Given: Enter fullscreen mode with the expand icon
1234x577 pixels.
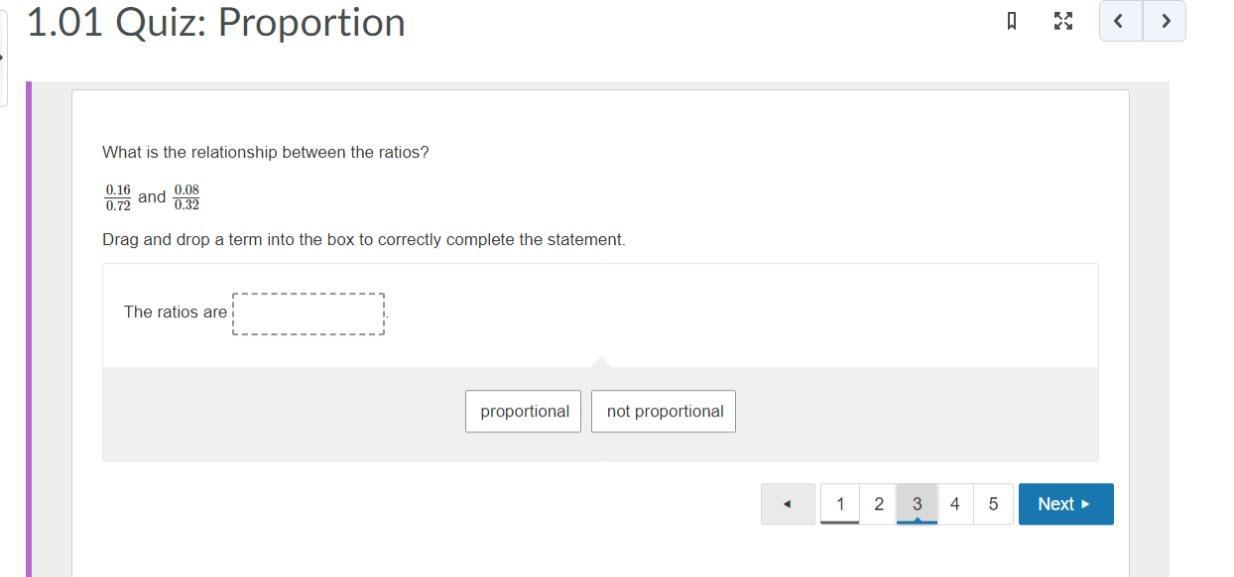Looking at the screenshot, I should 1063,21.
